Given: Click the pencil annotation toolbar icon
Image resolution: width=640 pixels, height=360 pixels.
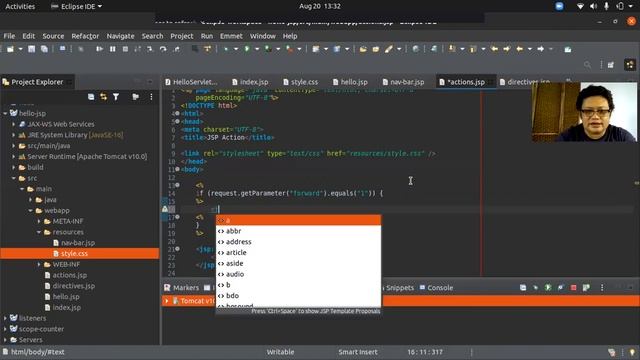Looking at the screenshot, I should (x=389, y=49).
